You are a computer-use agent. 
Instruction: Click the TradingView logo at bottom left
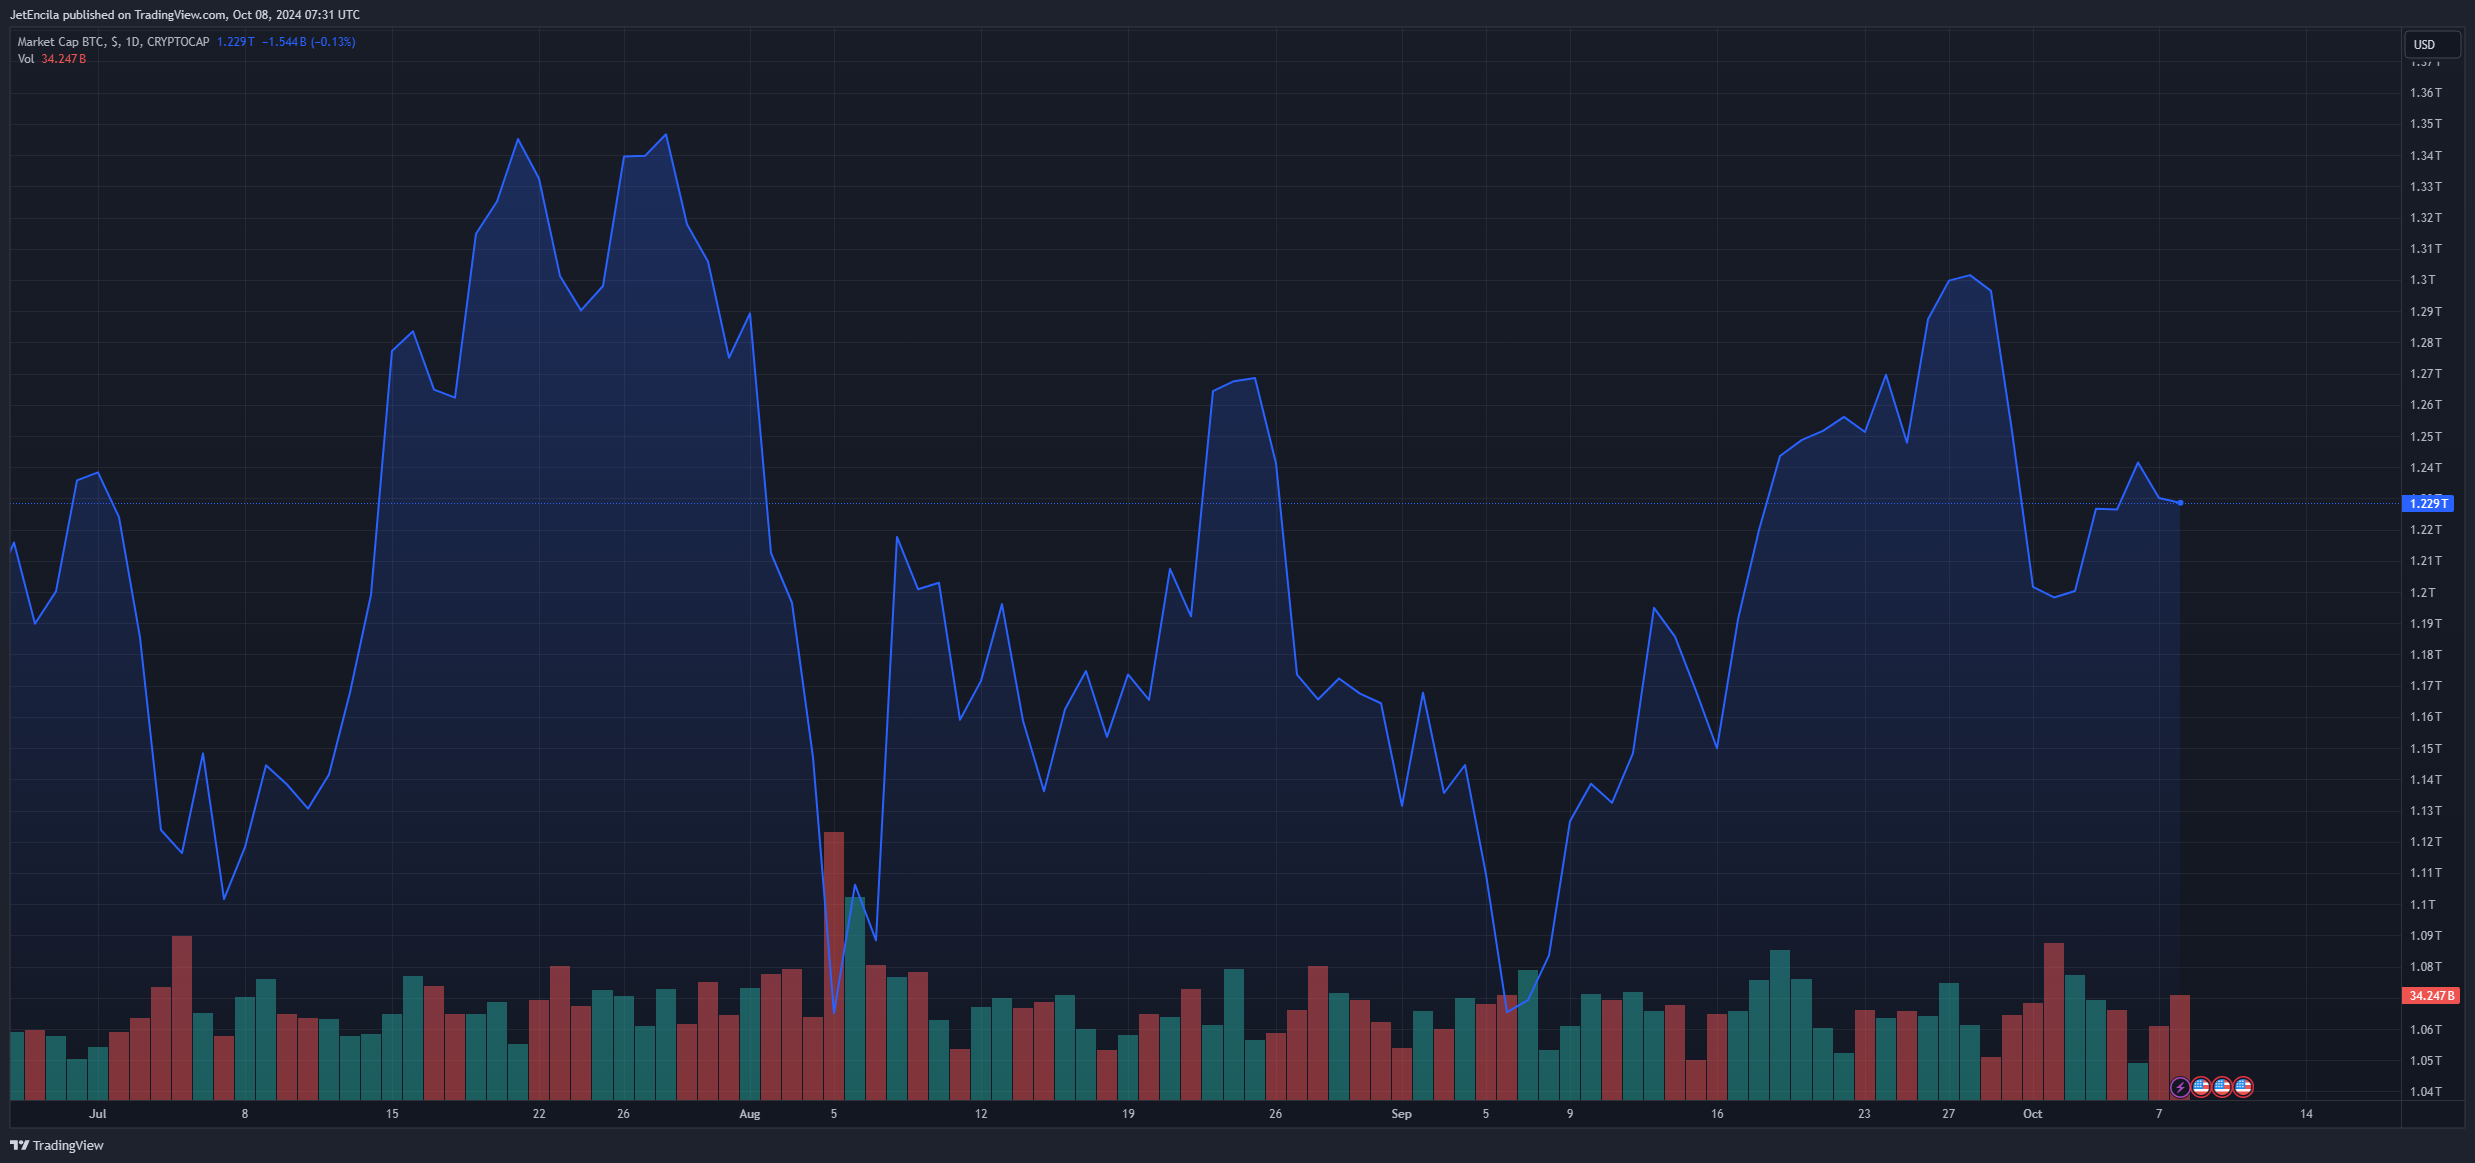57,1145
